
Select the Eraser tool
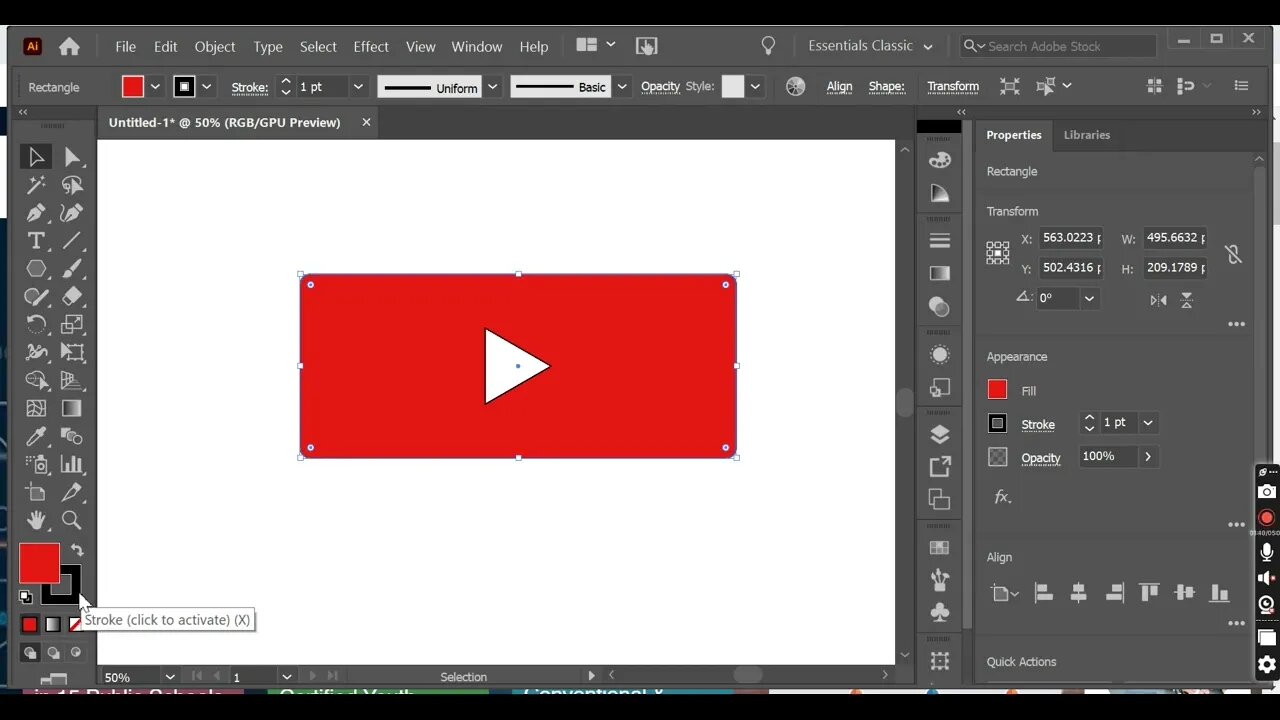point(72,297)
